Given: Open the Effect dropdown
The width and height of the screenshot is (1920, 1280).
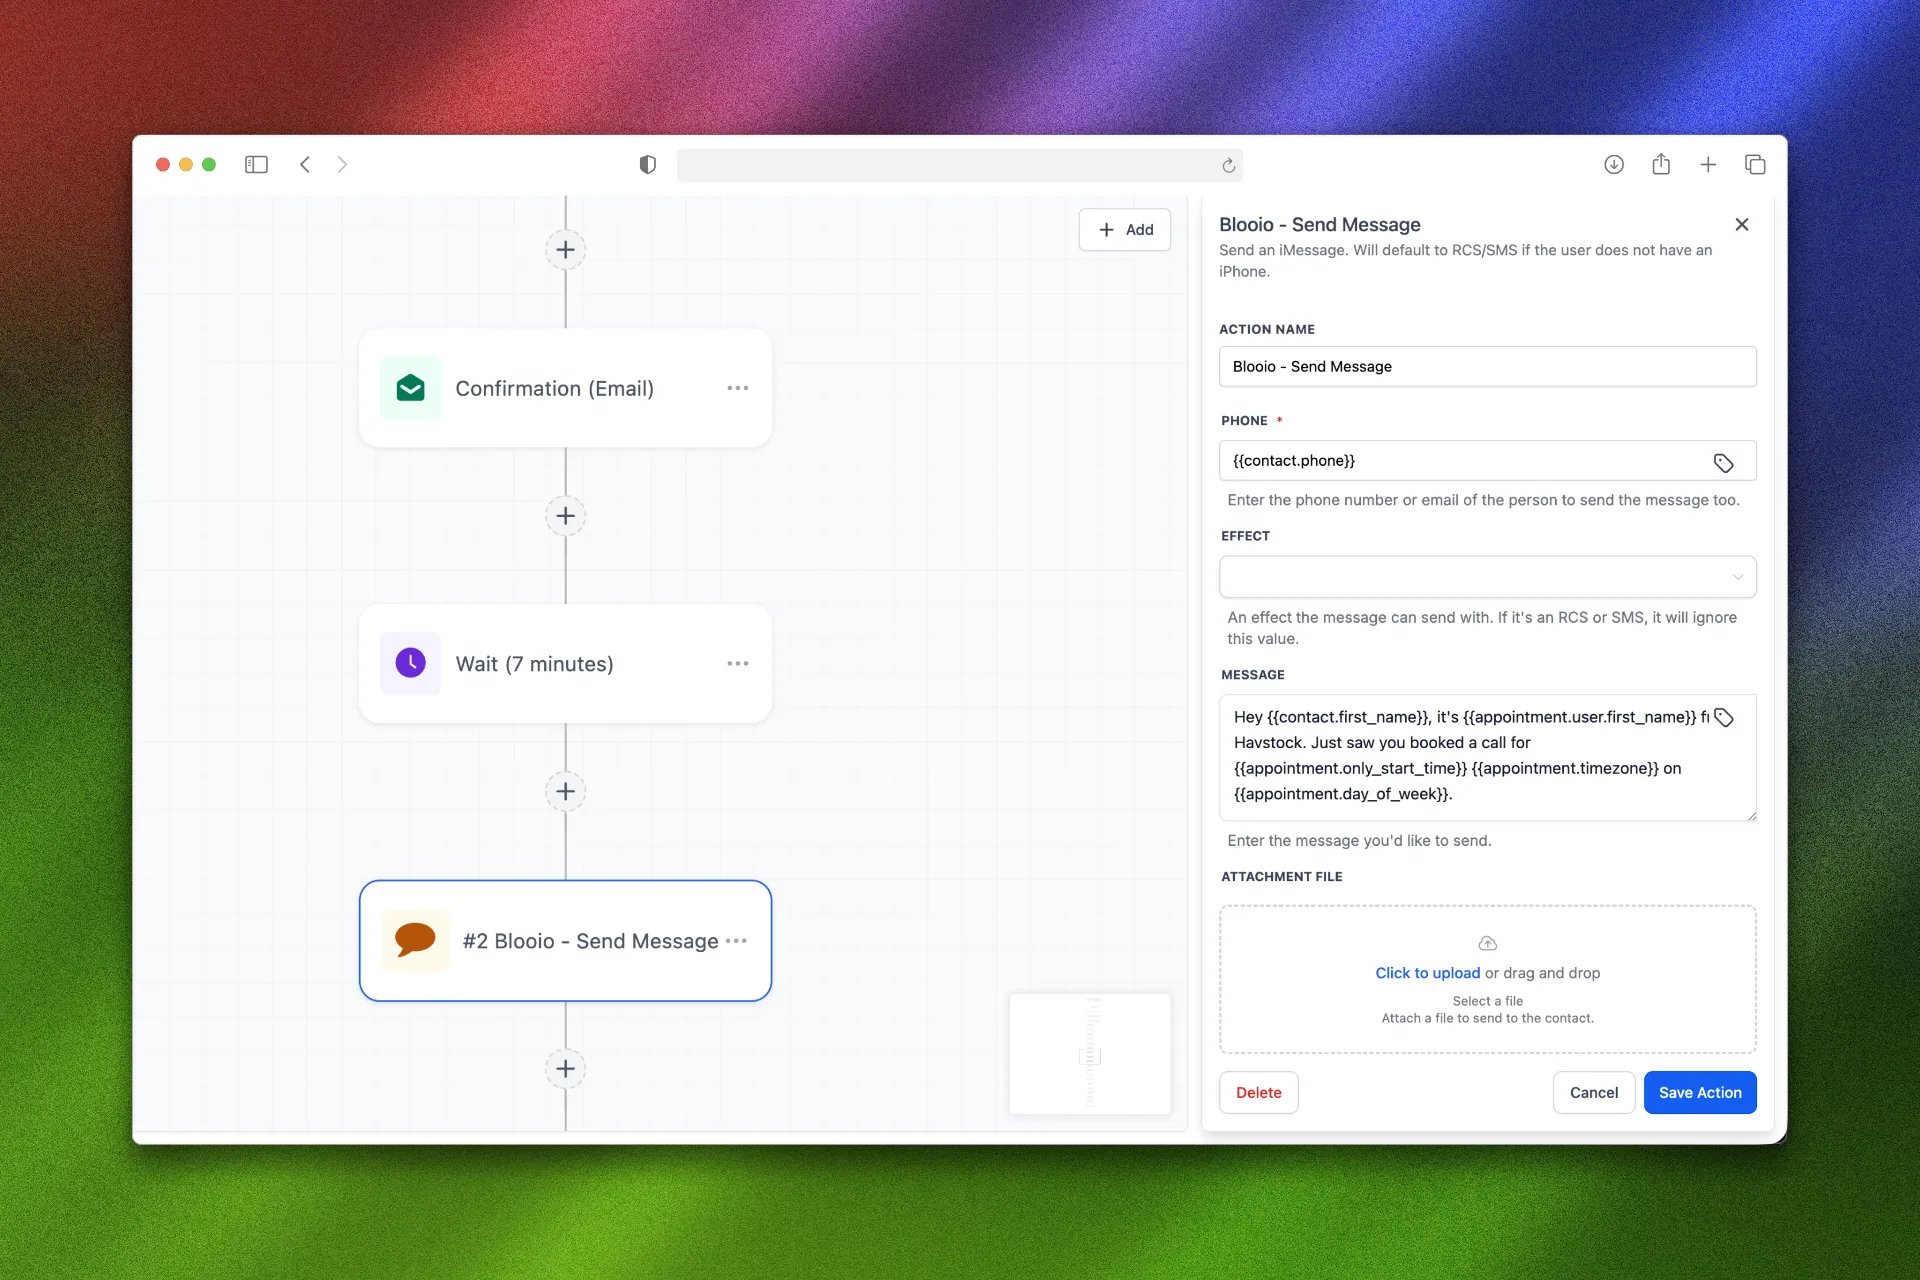Looking at the screenshot, I should (1487, 577).
